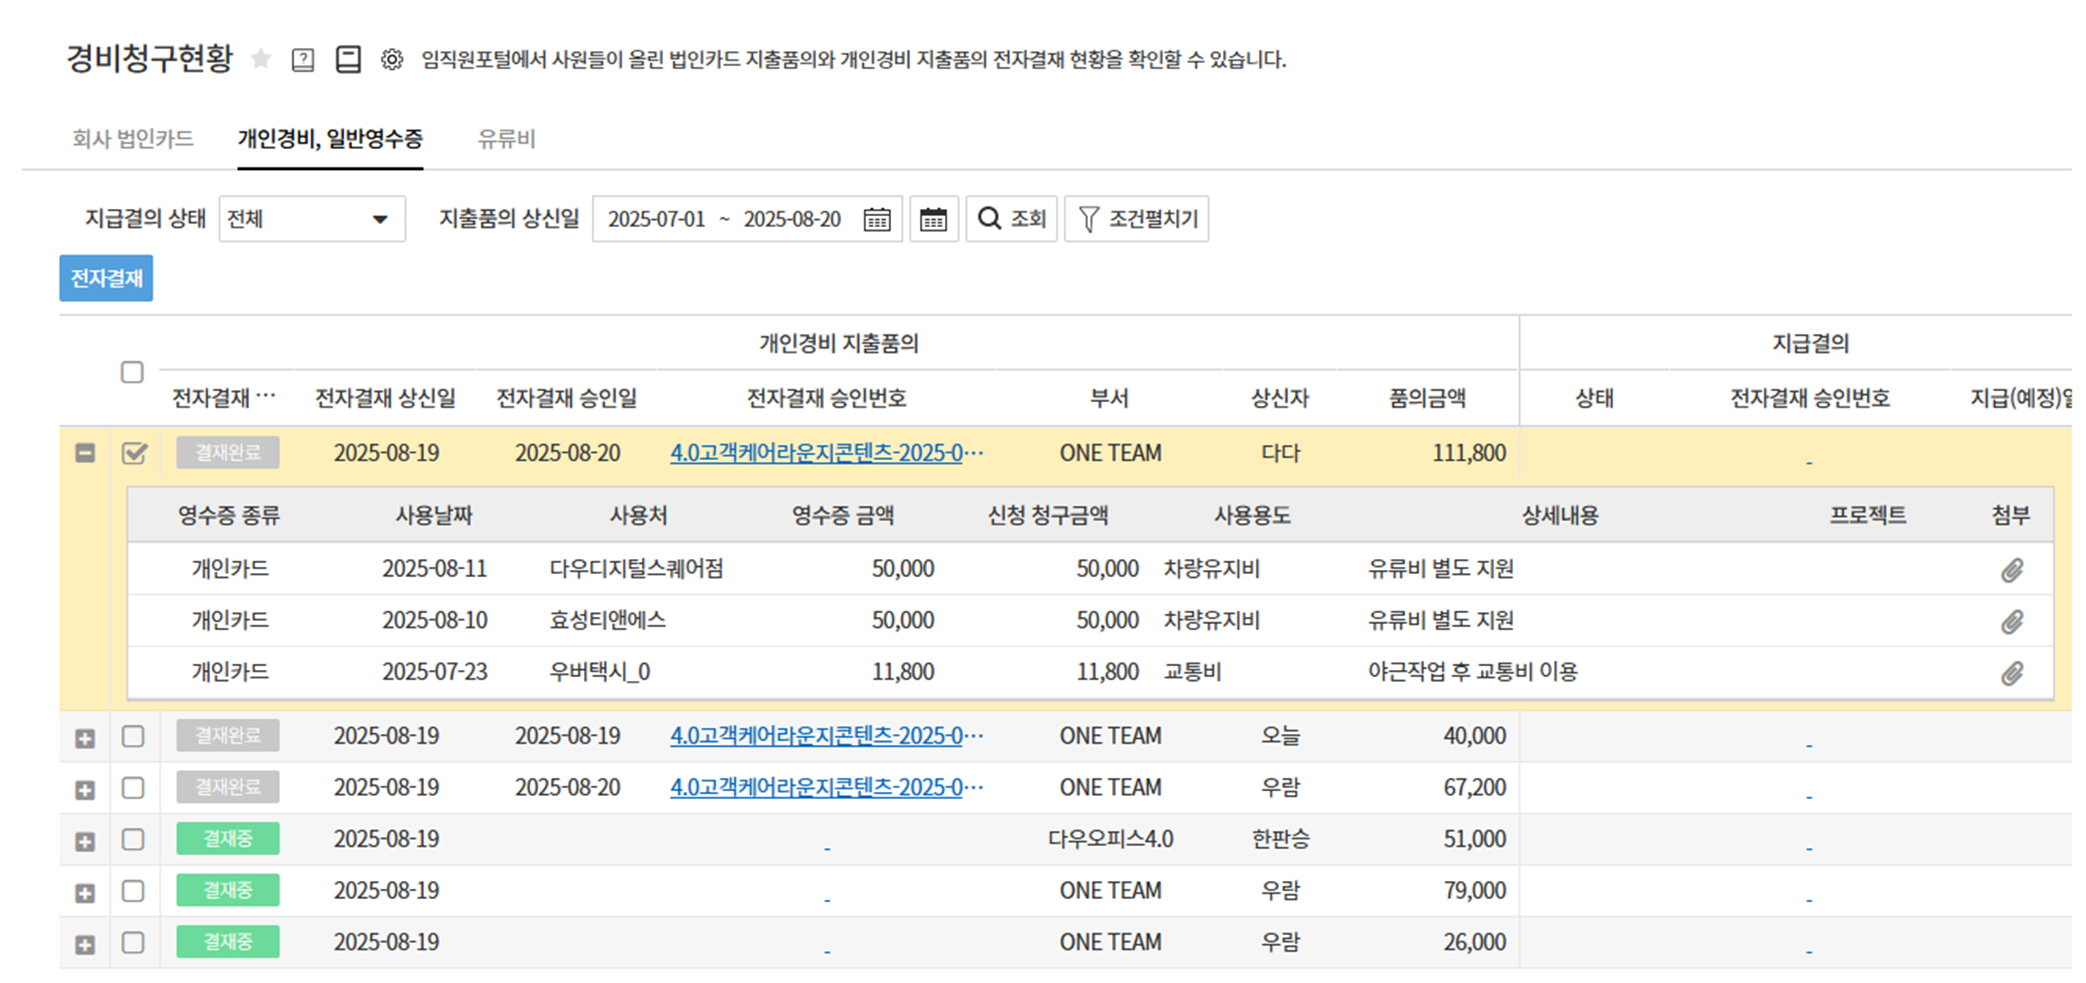The width and height of the screenshot is (2086, 983).
Task: Toggle the select-all header checkbox
Action: [x=132, y=372]
